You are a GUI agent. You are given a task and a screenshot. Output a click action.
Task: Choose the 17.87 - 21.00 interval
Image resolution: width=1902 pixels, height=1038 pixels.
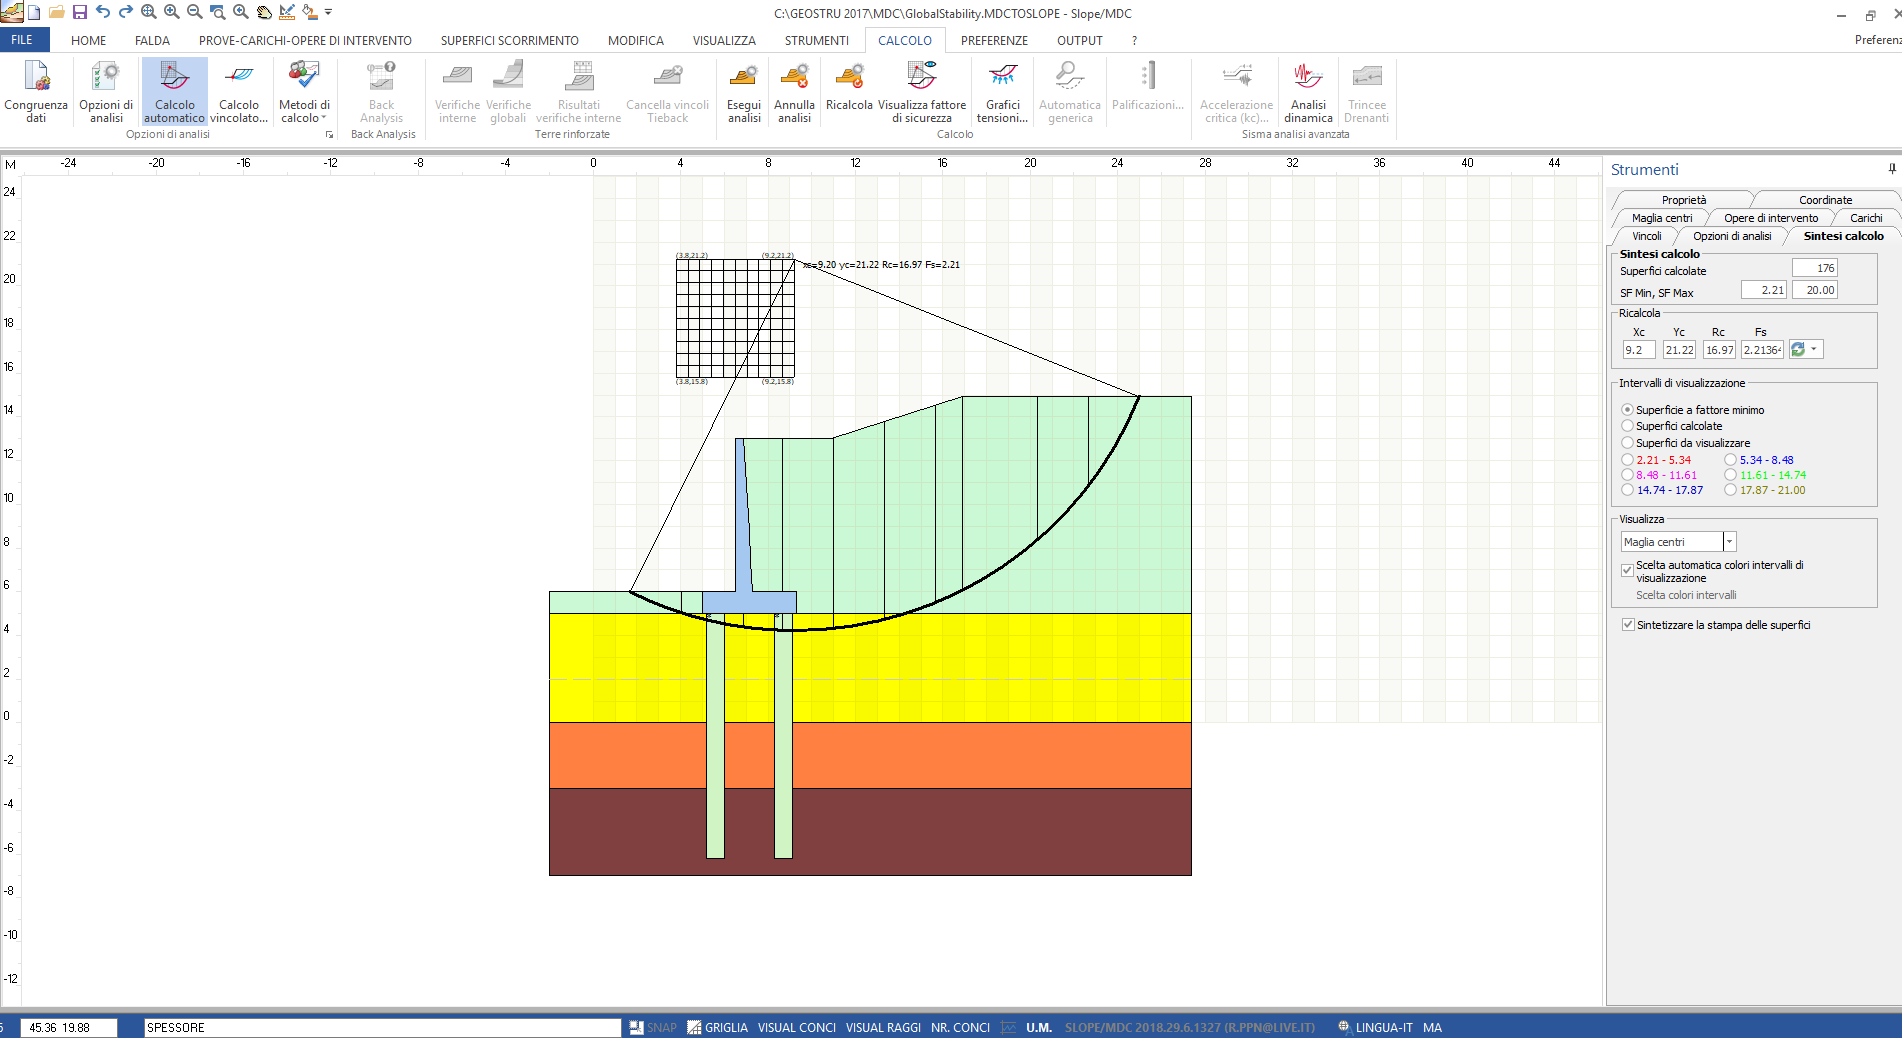click(1765, 490)
